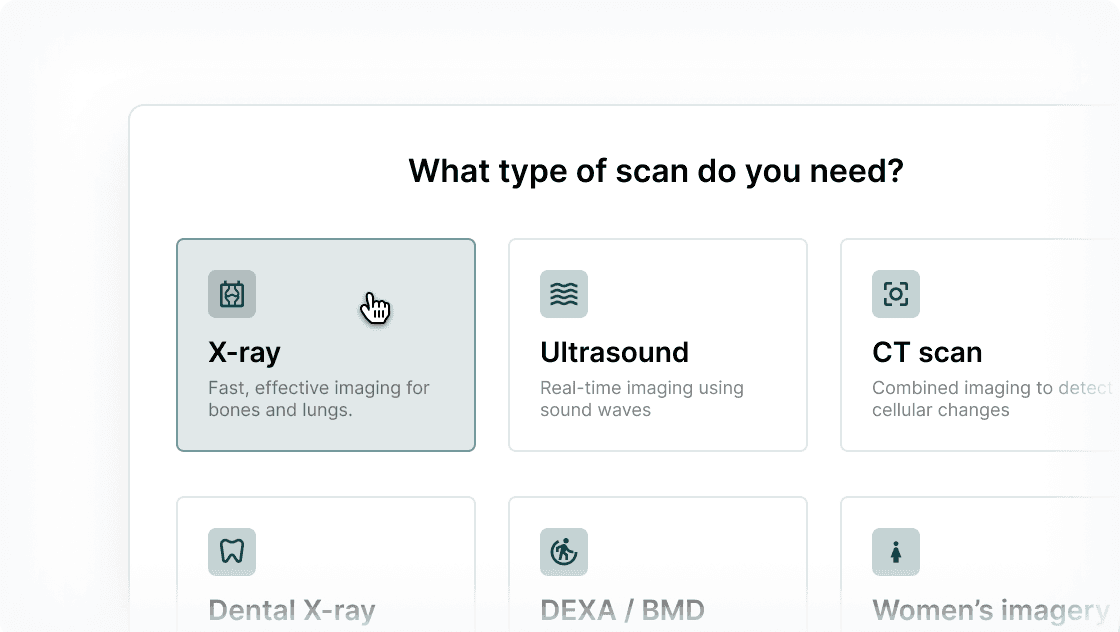Click the 'What type of scan do you need?' heading

[x=656, y=171]
